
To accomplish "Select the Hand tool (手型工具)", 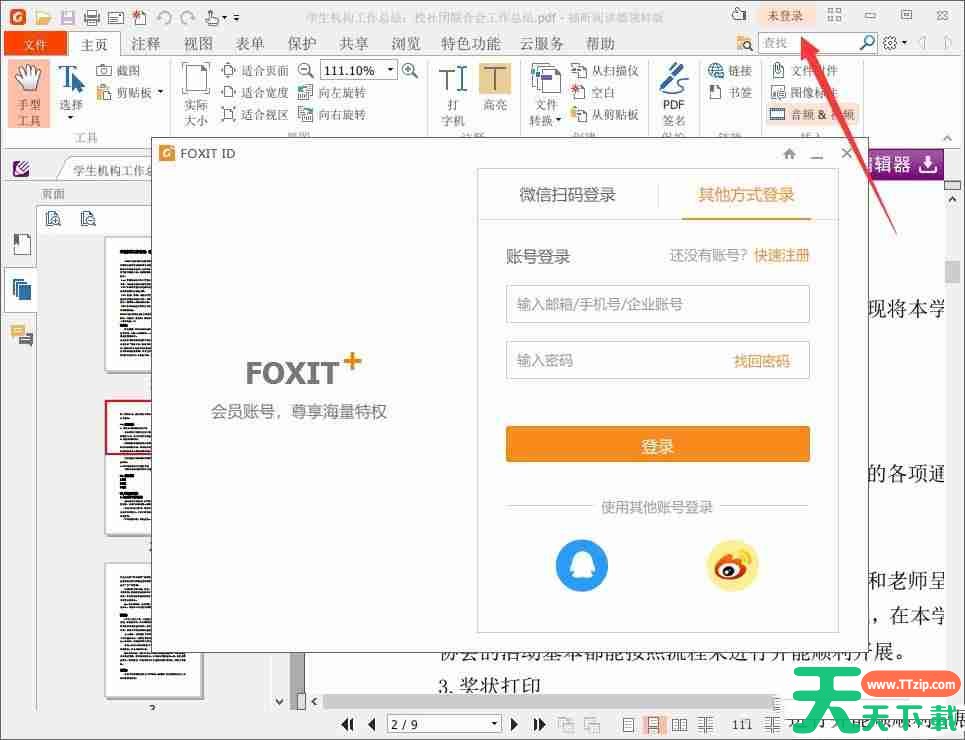I will (29, 94).
